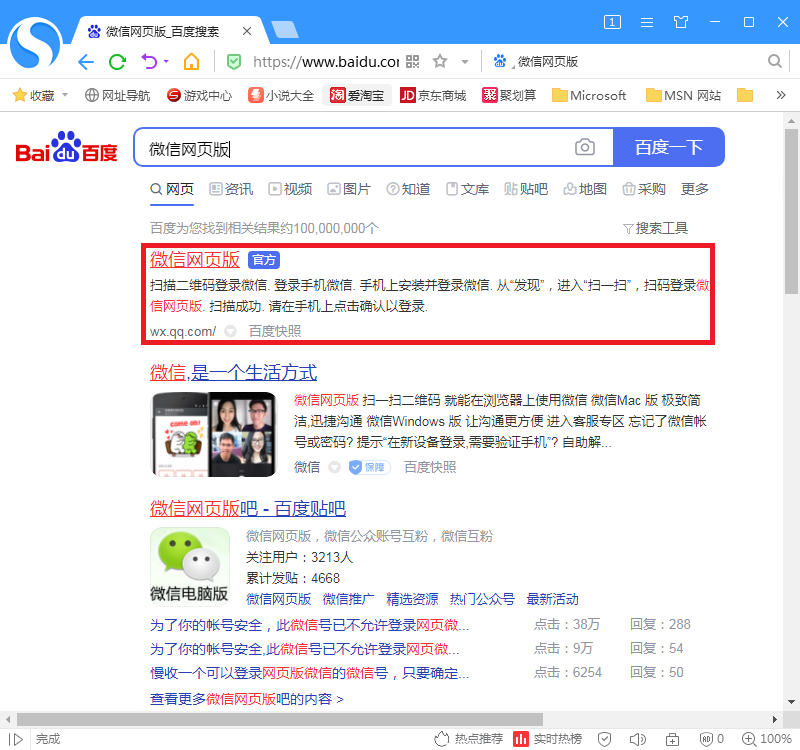
Task: Click the status bar download box icon
Action: [672, 739]
